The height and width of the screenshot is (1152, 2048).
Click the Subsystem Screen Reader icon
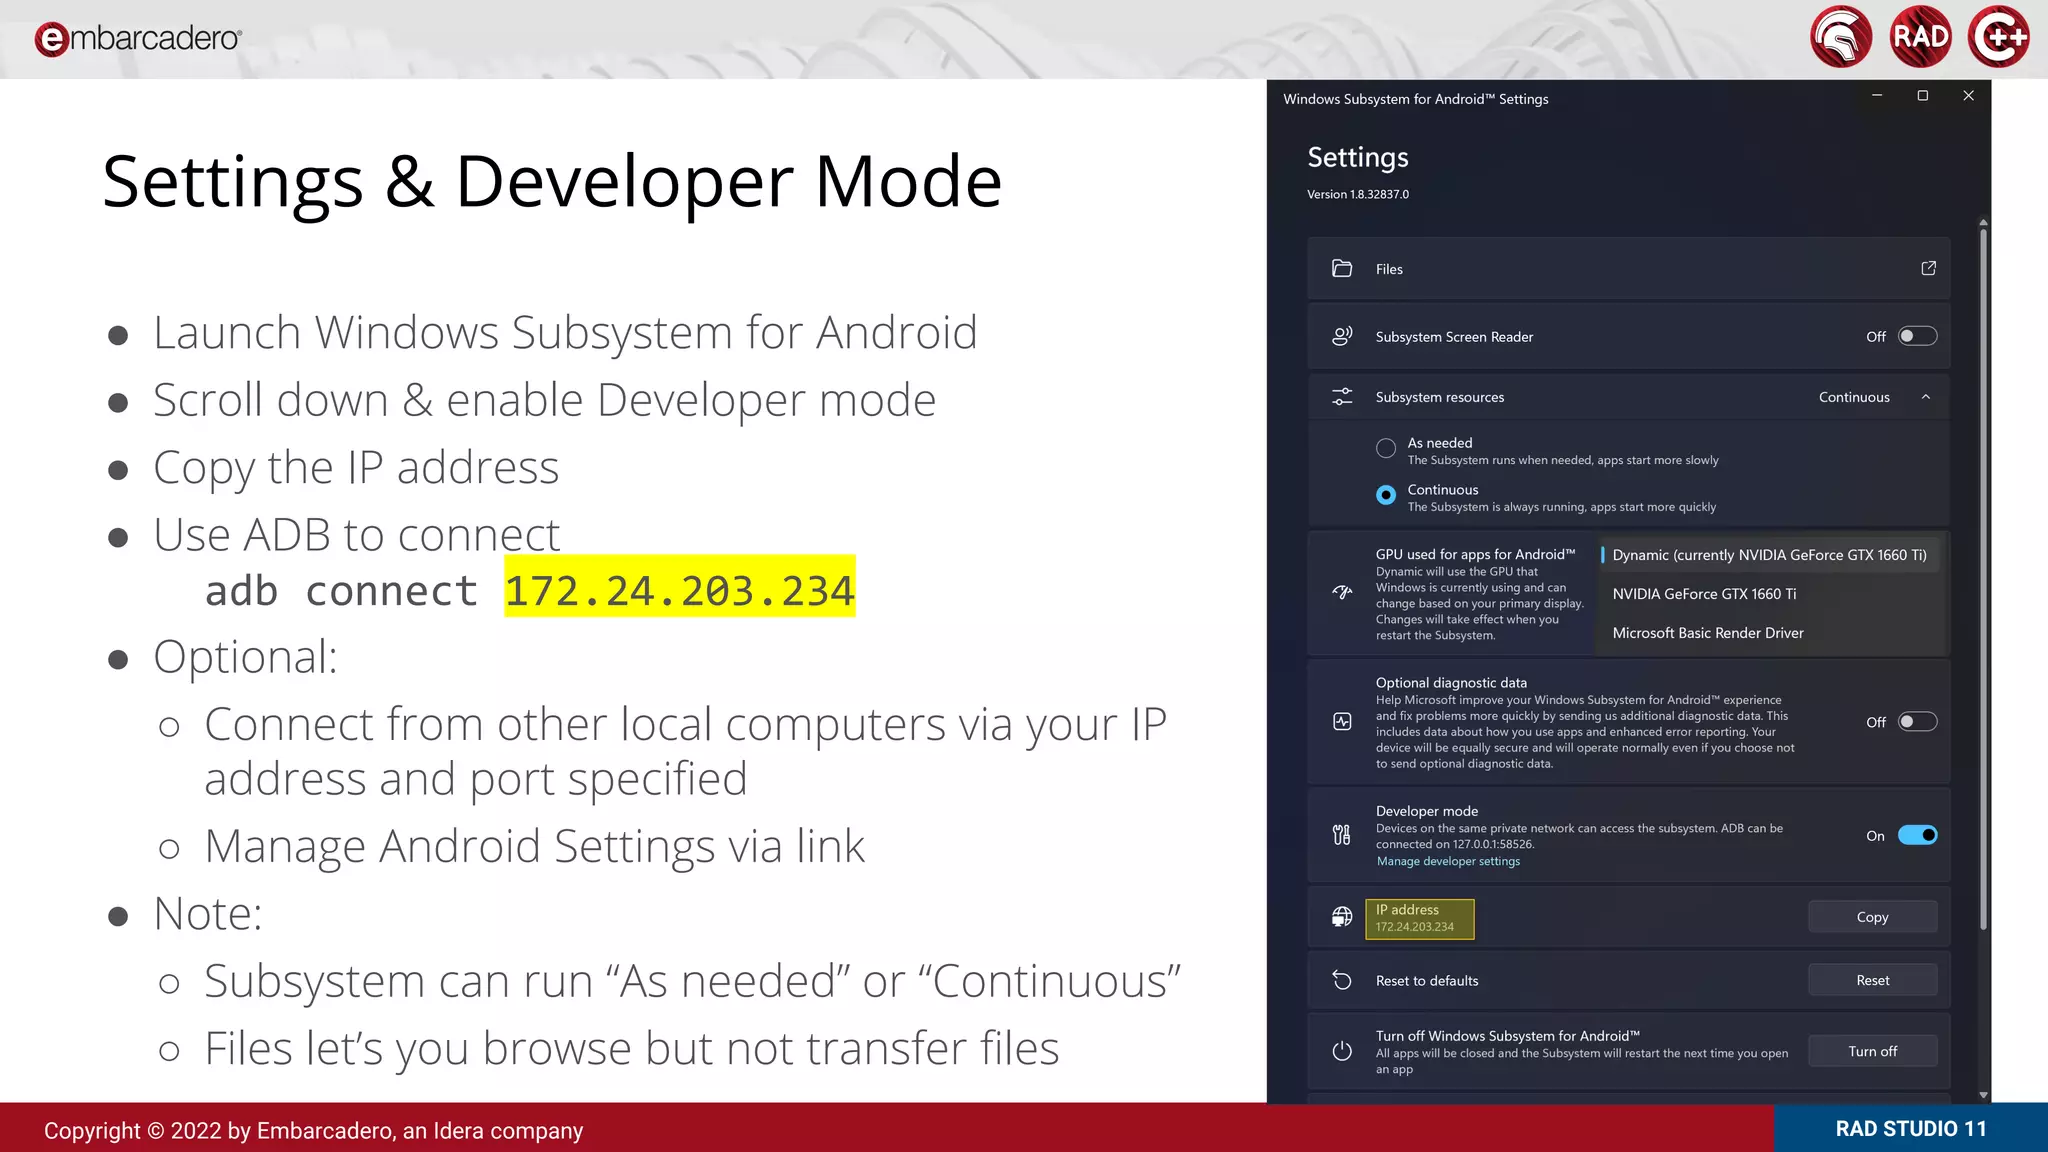(1342, 337)
